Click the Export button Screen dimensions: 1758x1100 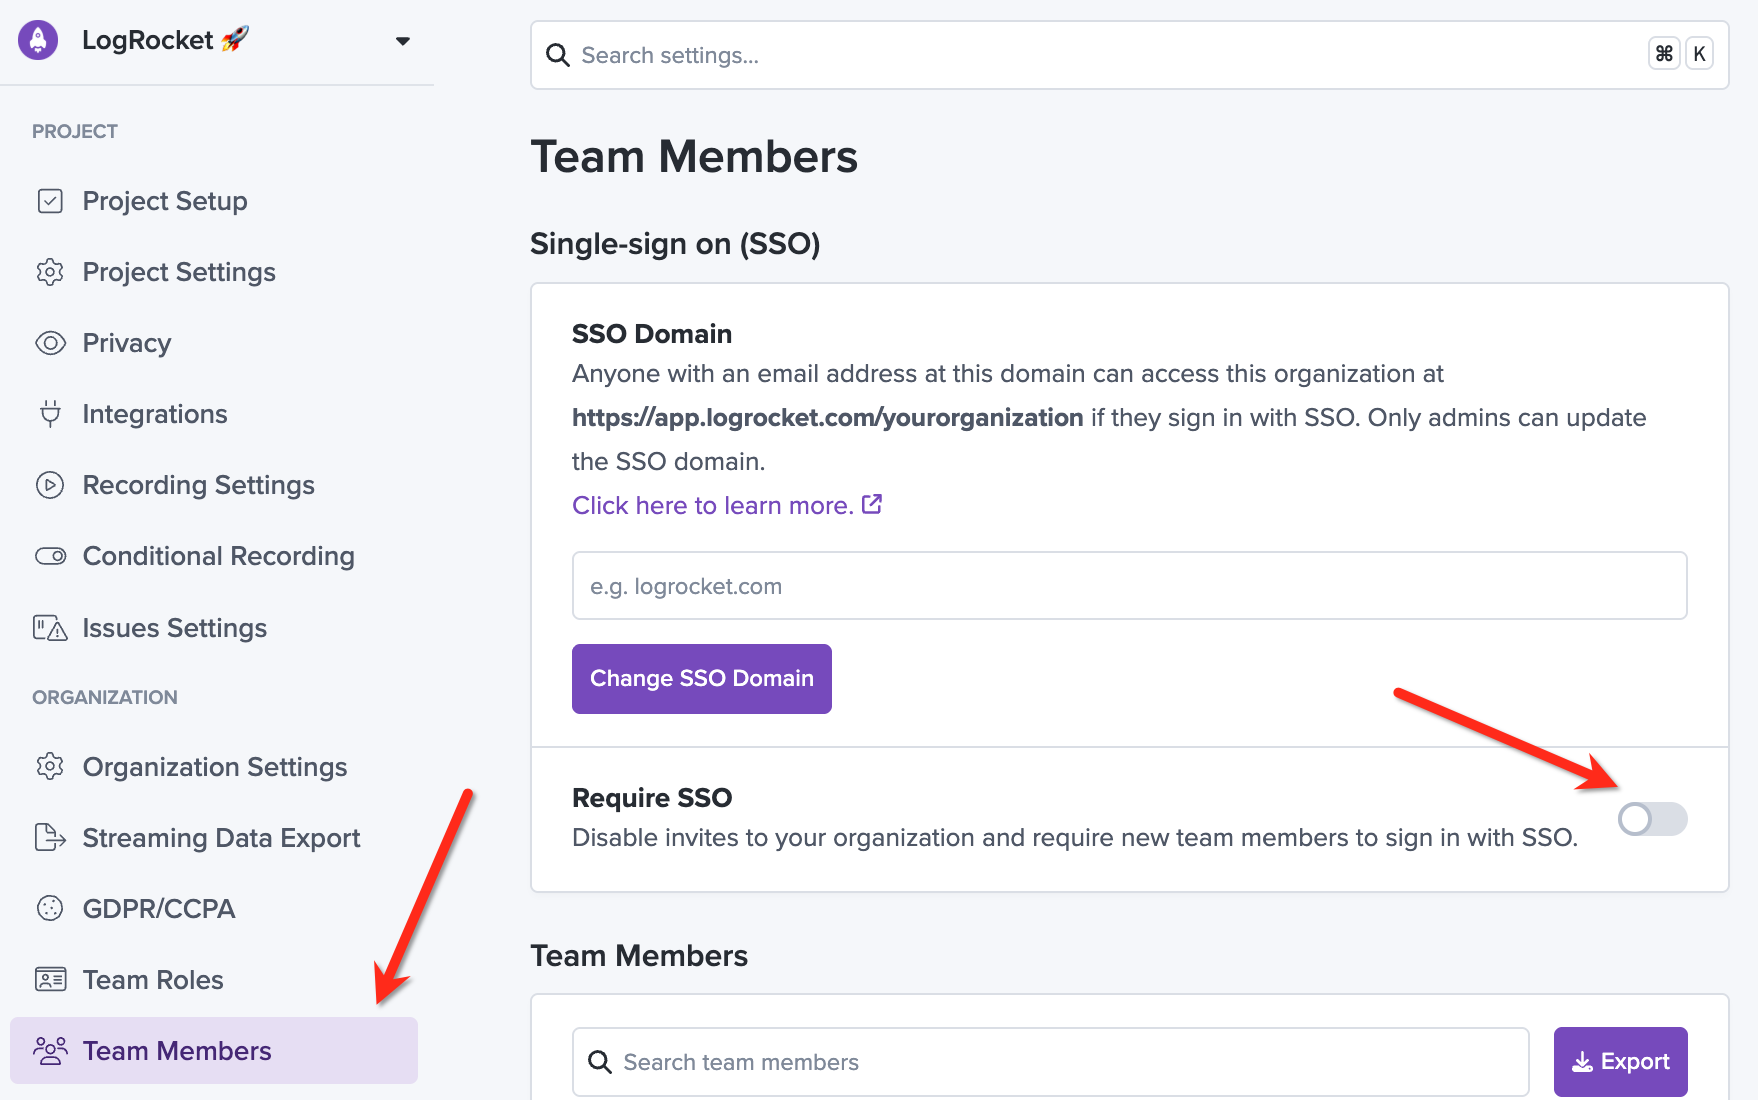1621,1062
